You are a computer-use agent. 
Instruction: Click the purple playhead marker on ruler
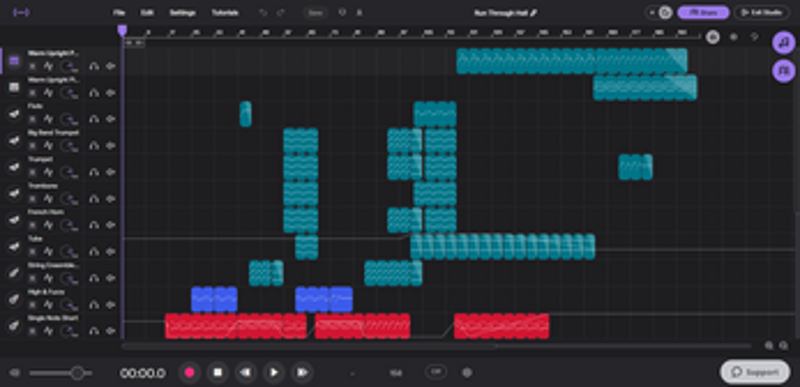(122, 30)
